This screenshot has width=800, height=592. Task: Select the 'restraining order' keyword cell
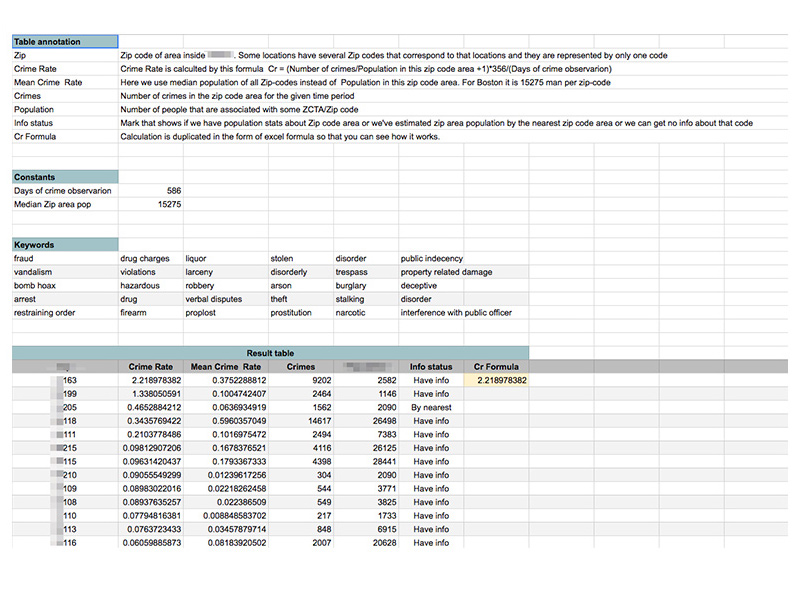(64, 313)
